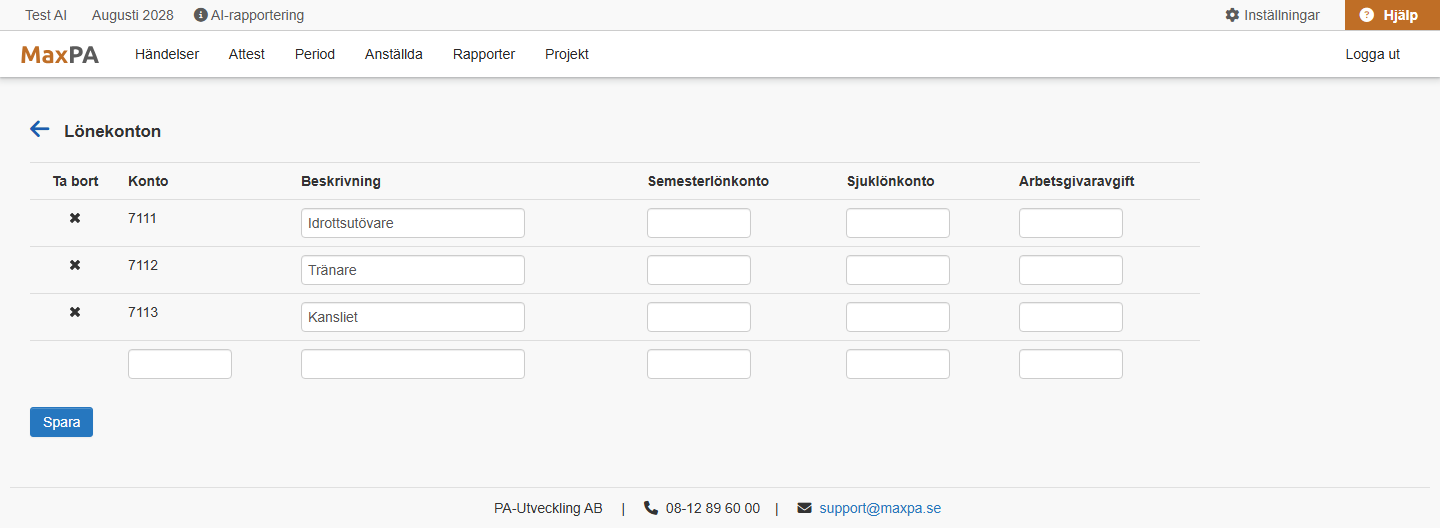Click the MaxPA logo
The width and height of the screenshot is (1440, 528).
point(60,55)
